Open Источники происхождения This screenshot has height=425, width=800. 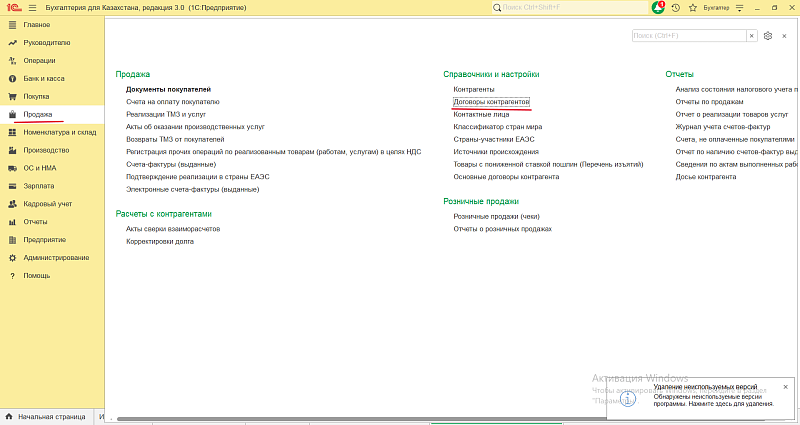coord(496,152)
